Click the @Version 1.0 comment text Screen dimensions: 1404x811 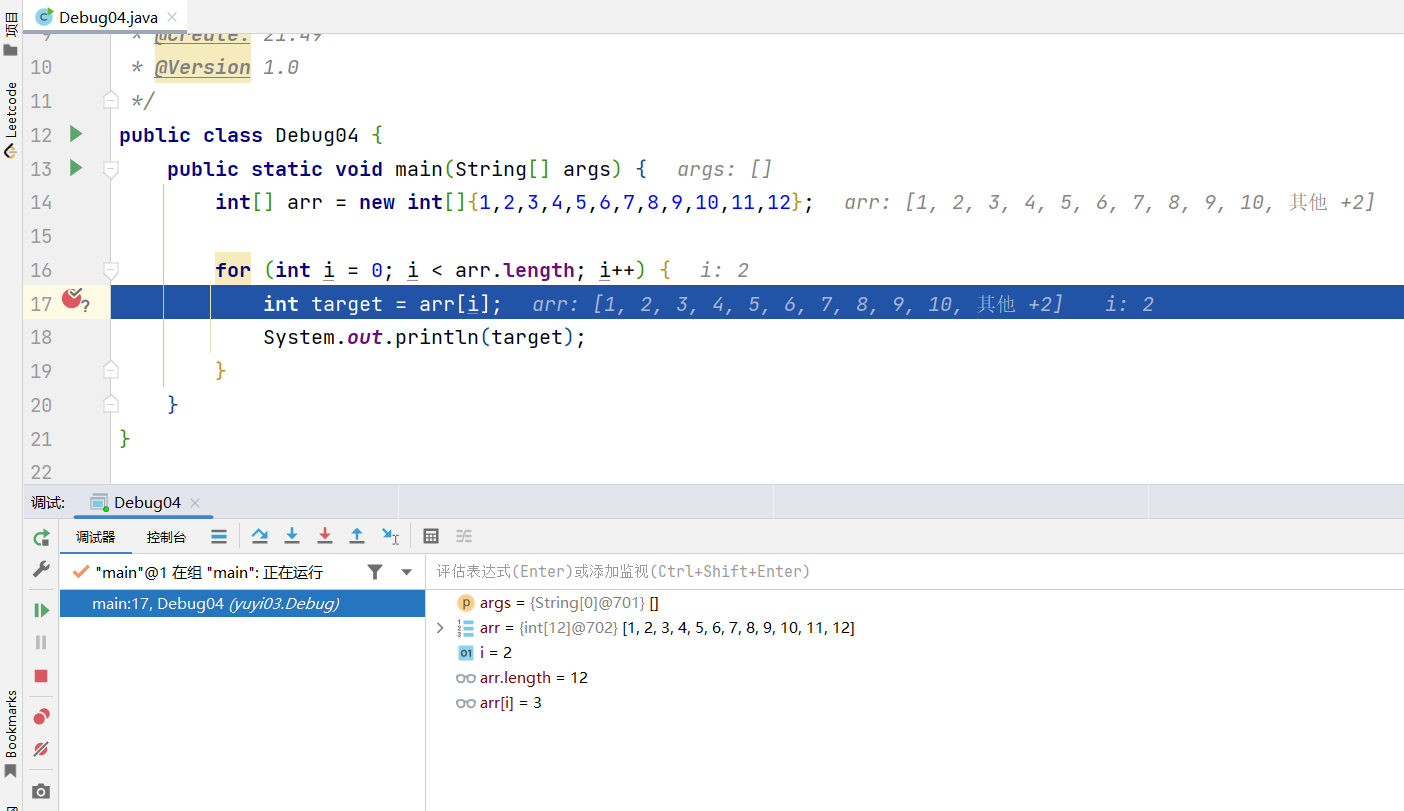pos(226,67)
